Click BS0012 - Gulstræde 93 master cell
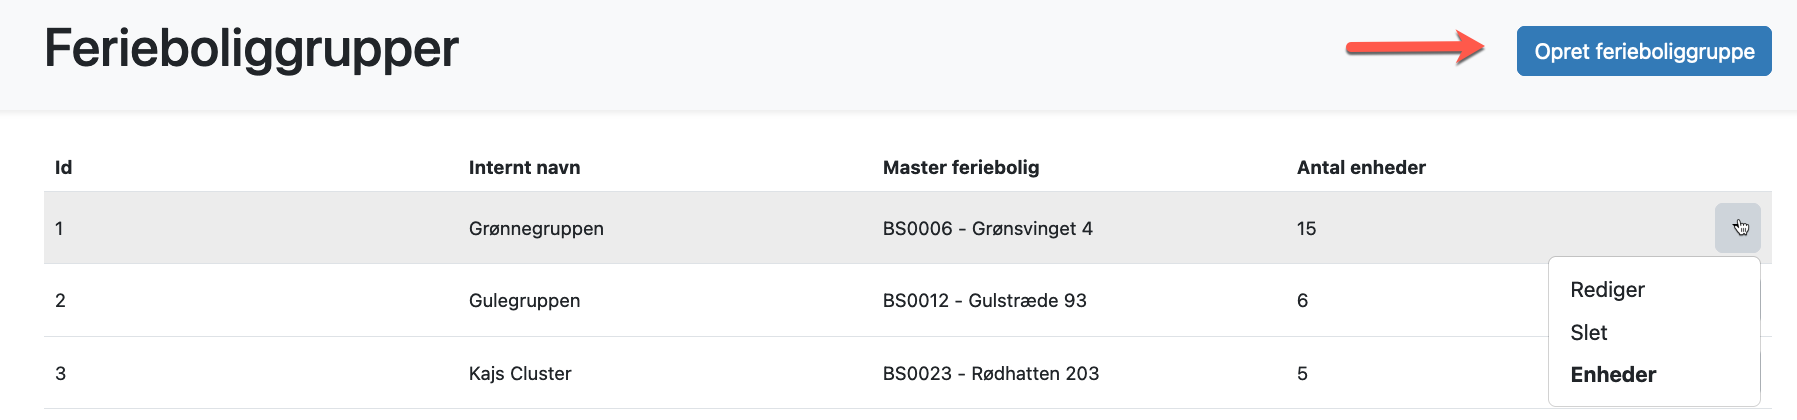This screenshot has height=420, width=1797. [985, 300]
